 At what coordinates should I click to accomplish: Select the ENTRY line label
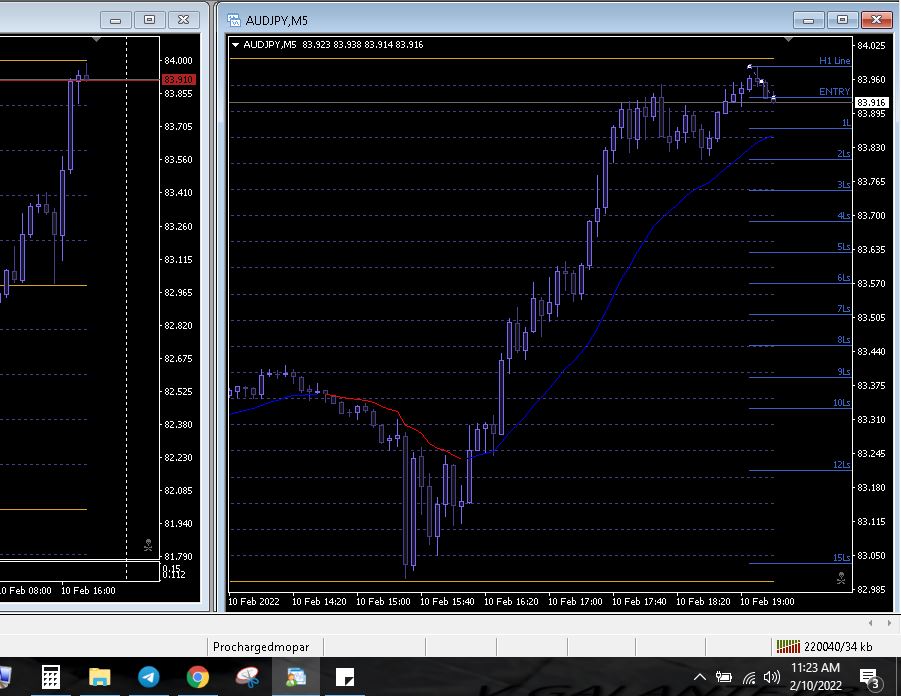pos(834,92)
